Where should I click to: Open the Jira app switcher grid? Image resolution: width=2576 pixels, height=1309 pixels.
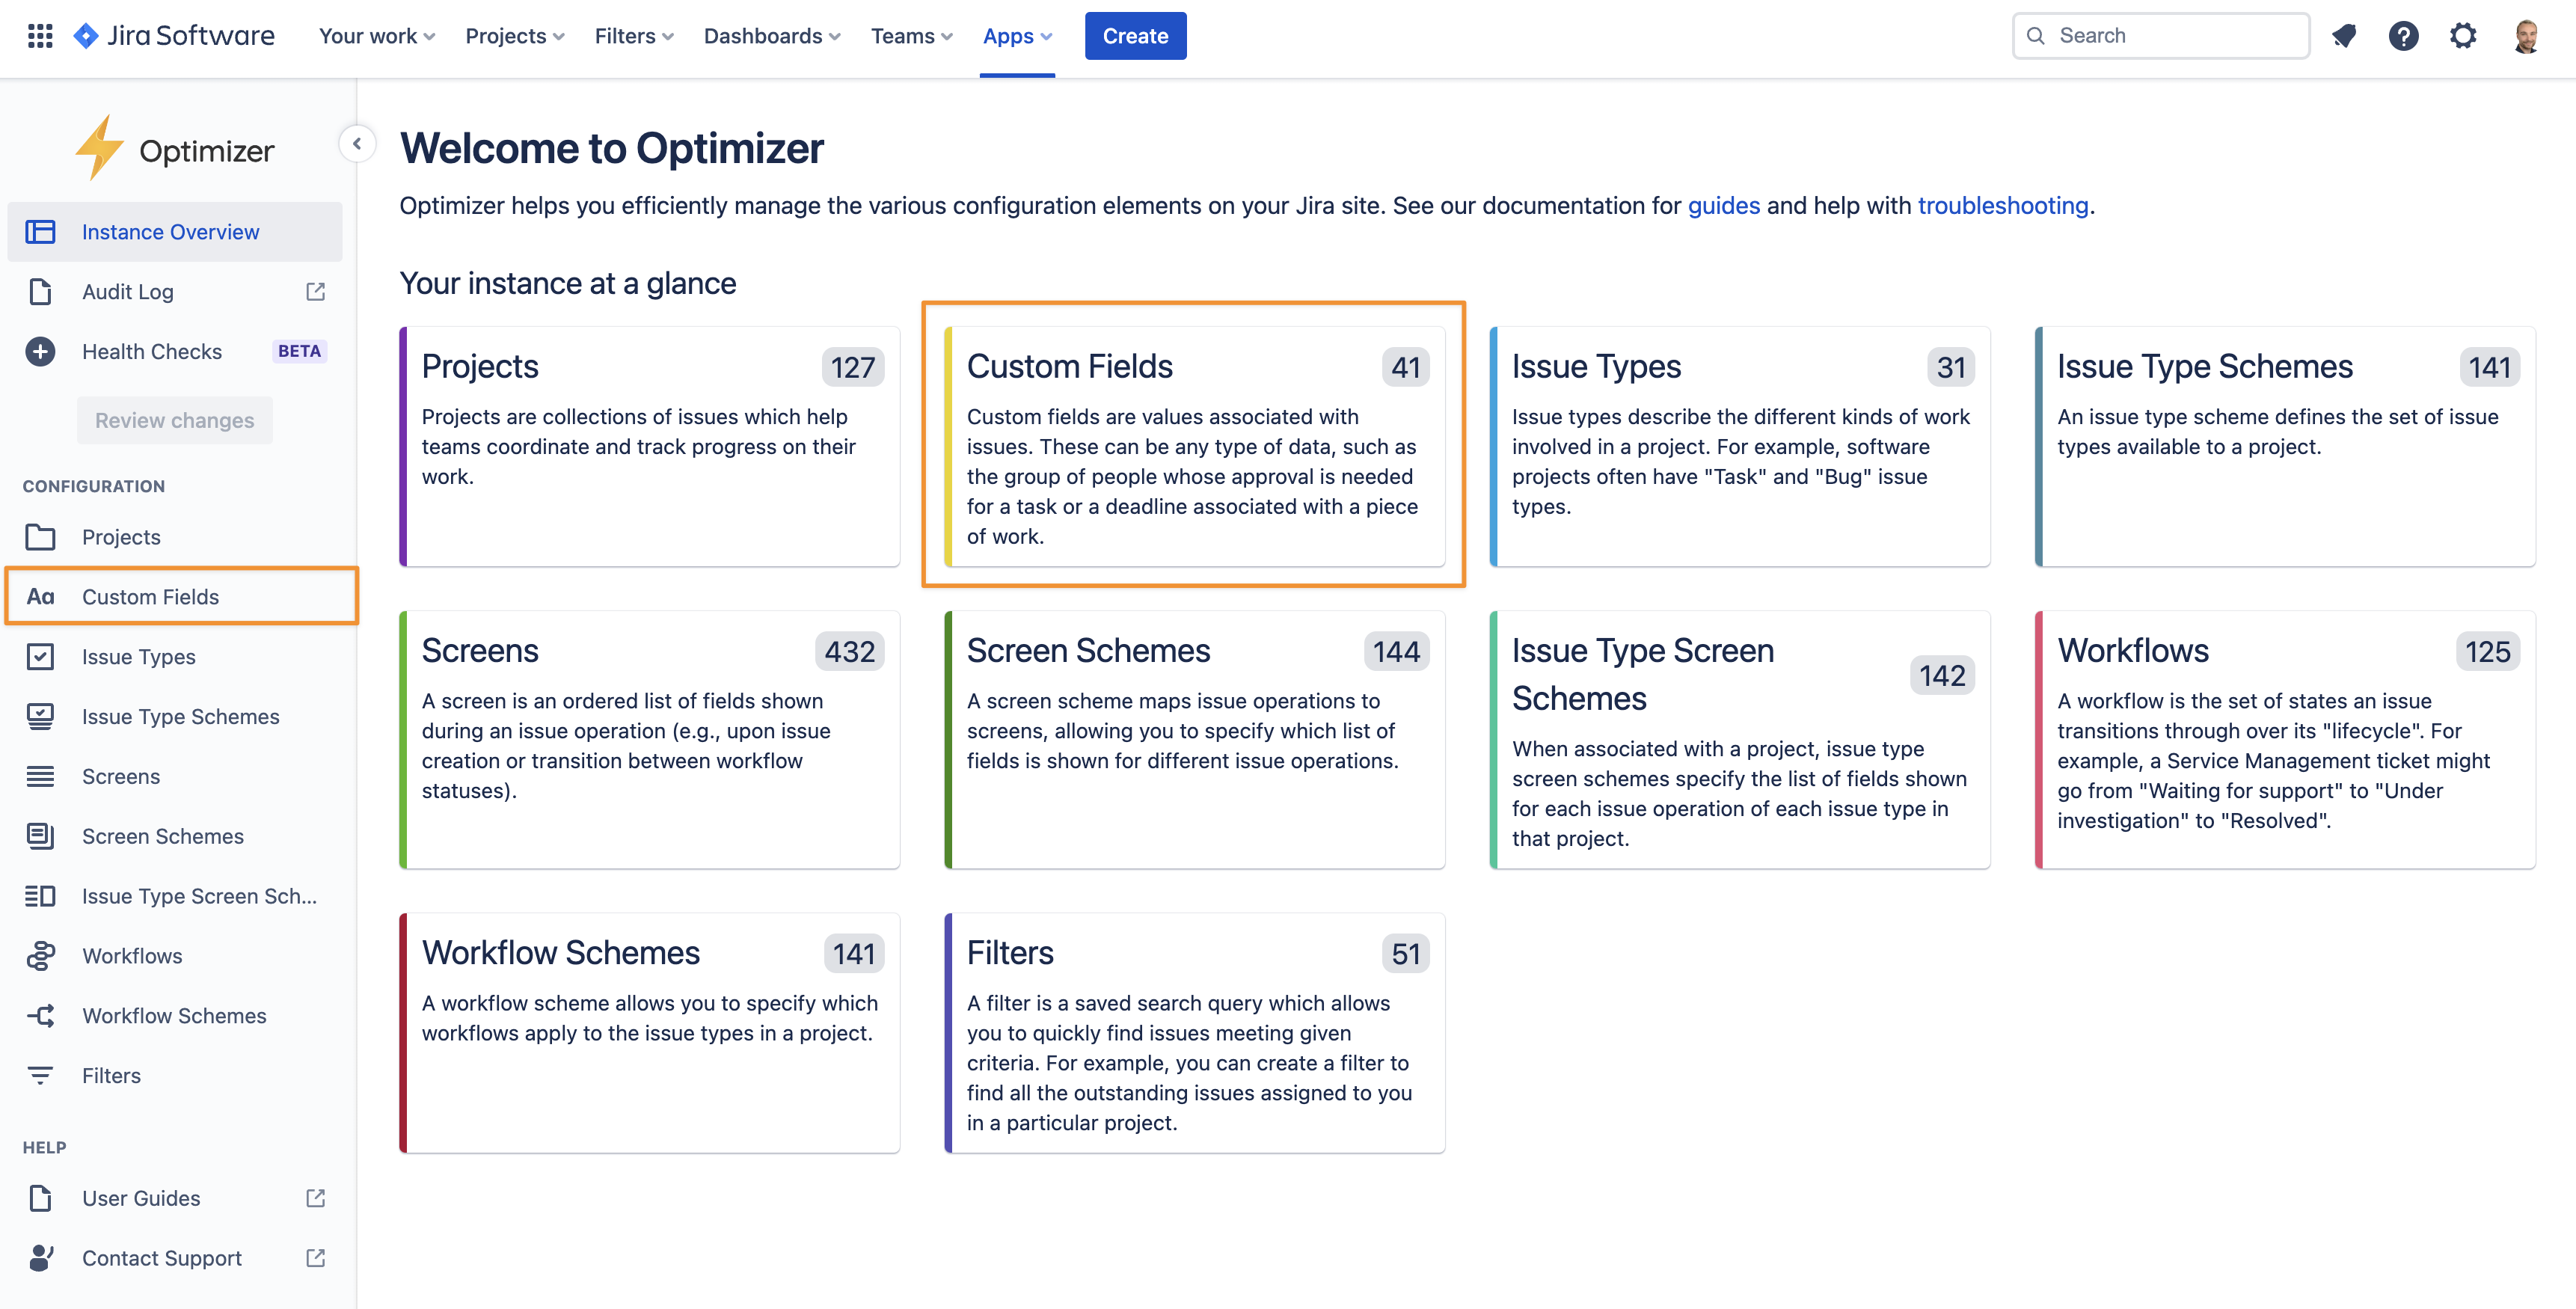click(x=40, y=36)
